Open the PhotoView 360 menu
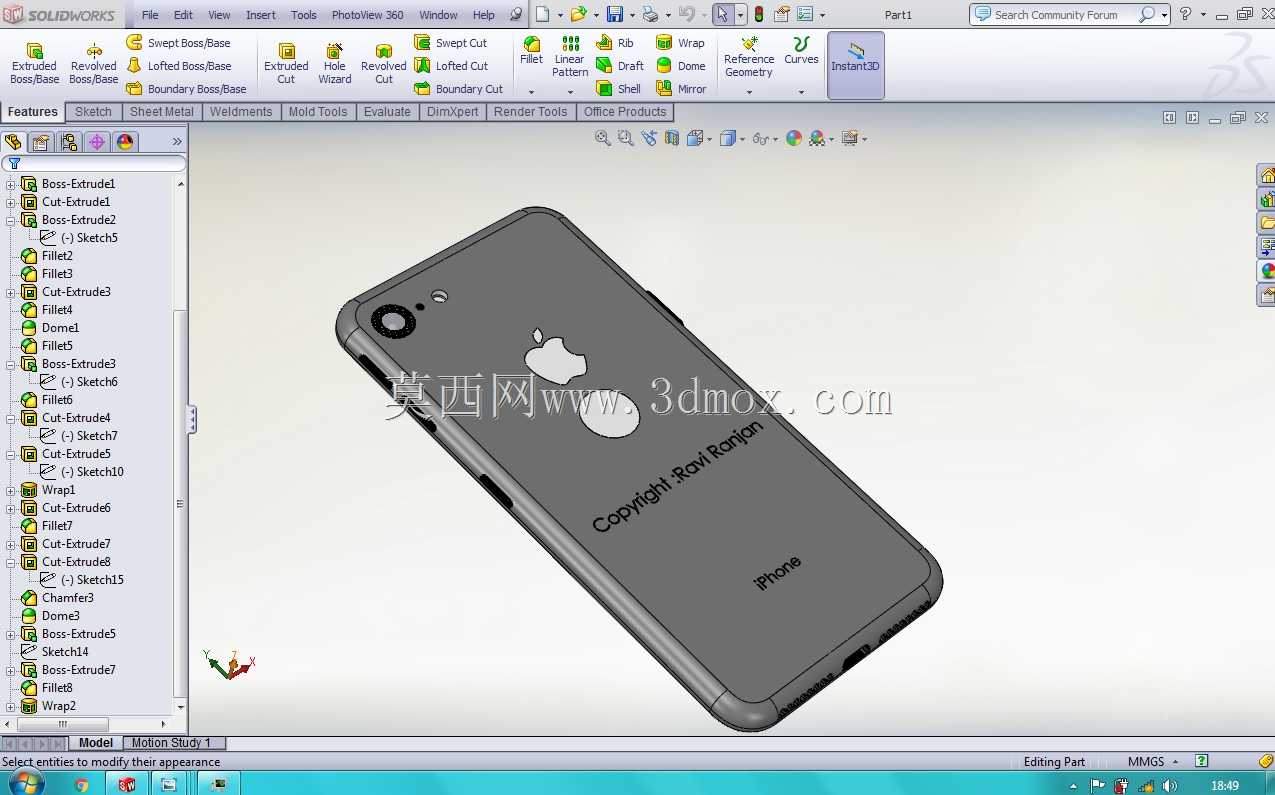This screenshot has width=1275, height=795. [367, 15]
